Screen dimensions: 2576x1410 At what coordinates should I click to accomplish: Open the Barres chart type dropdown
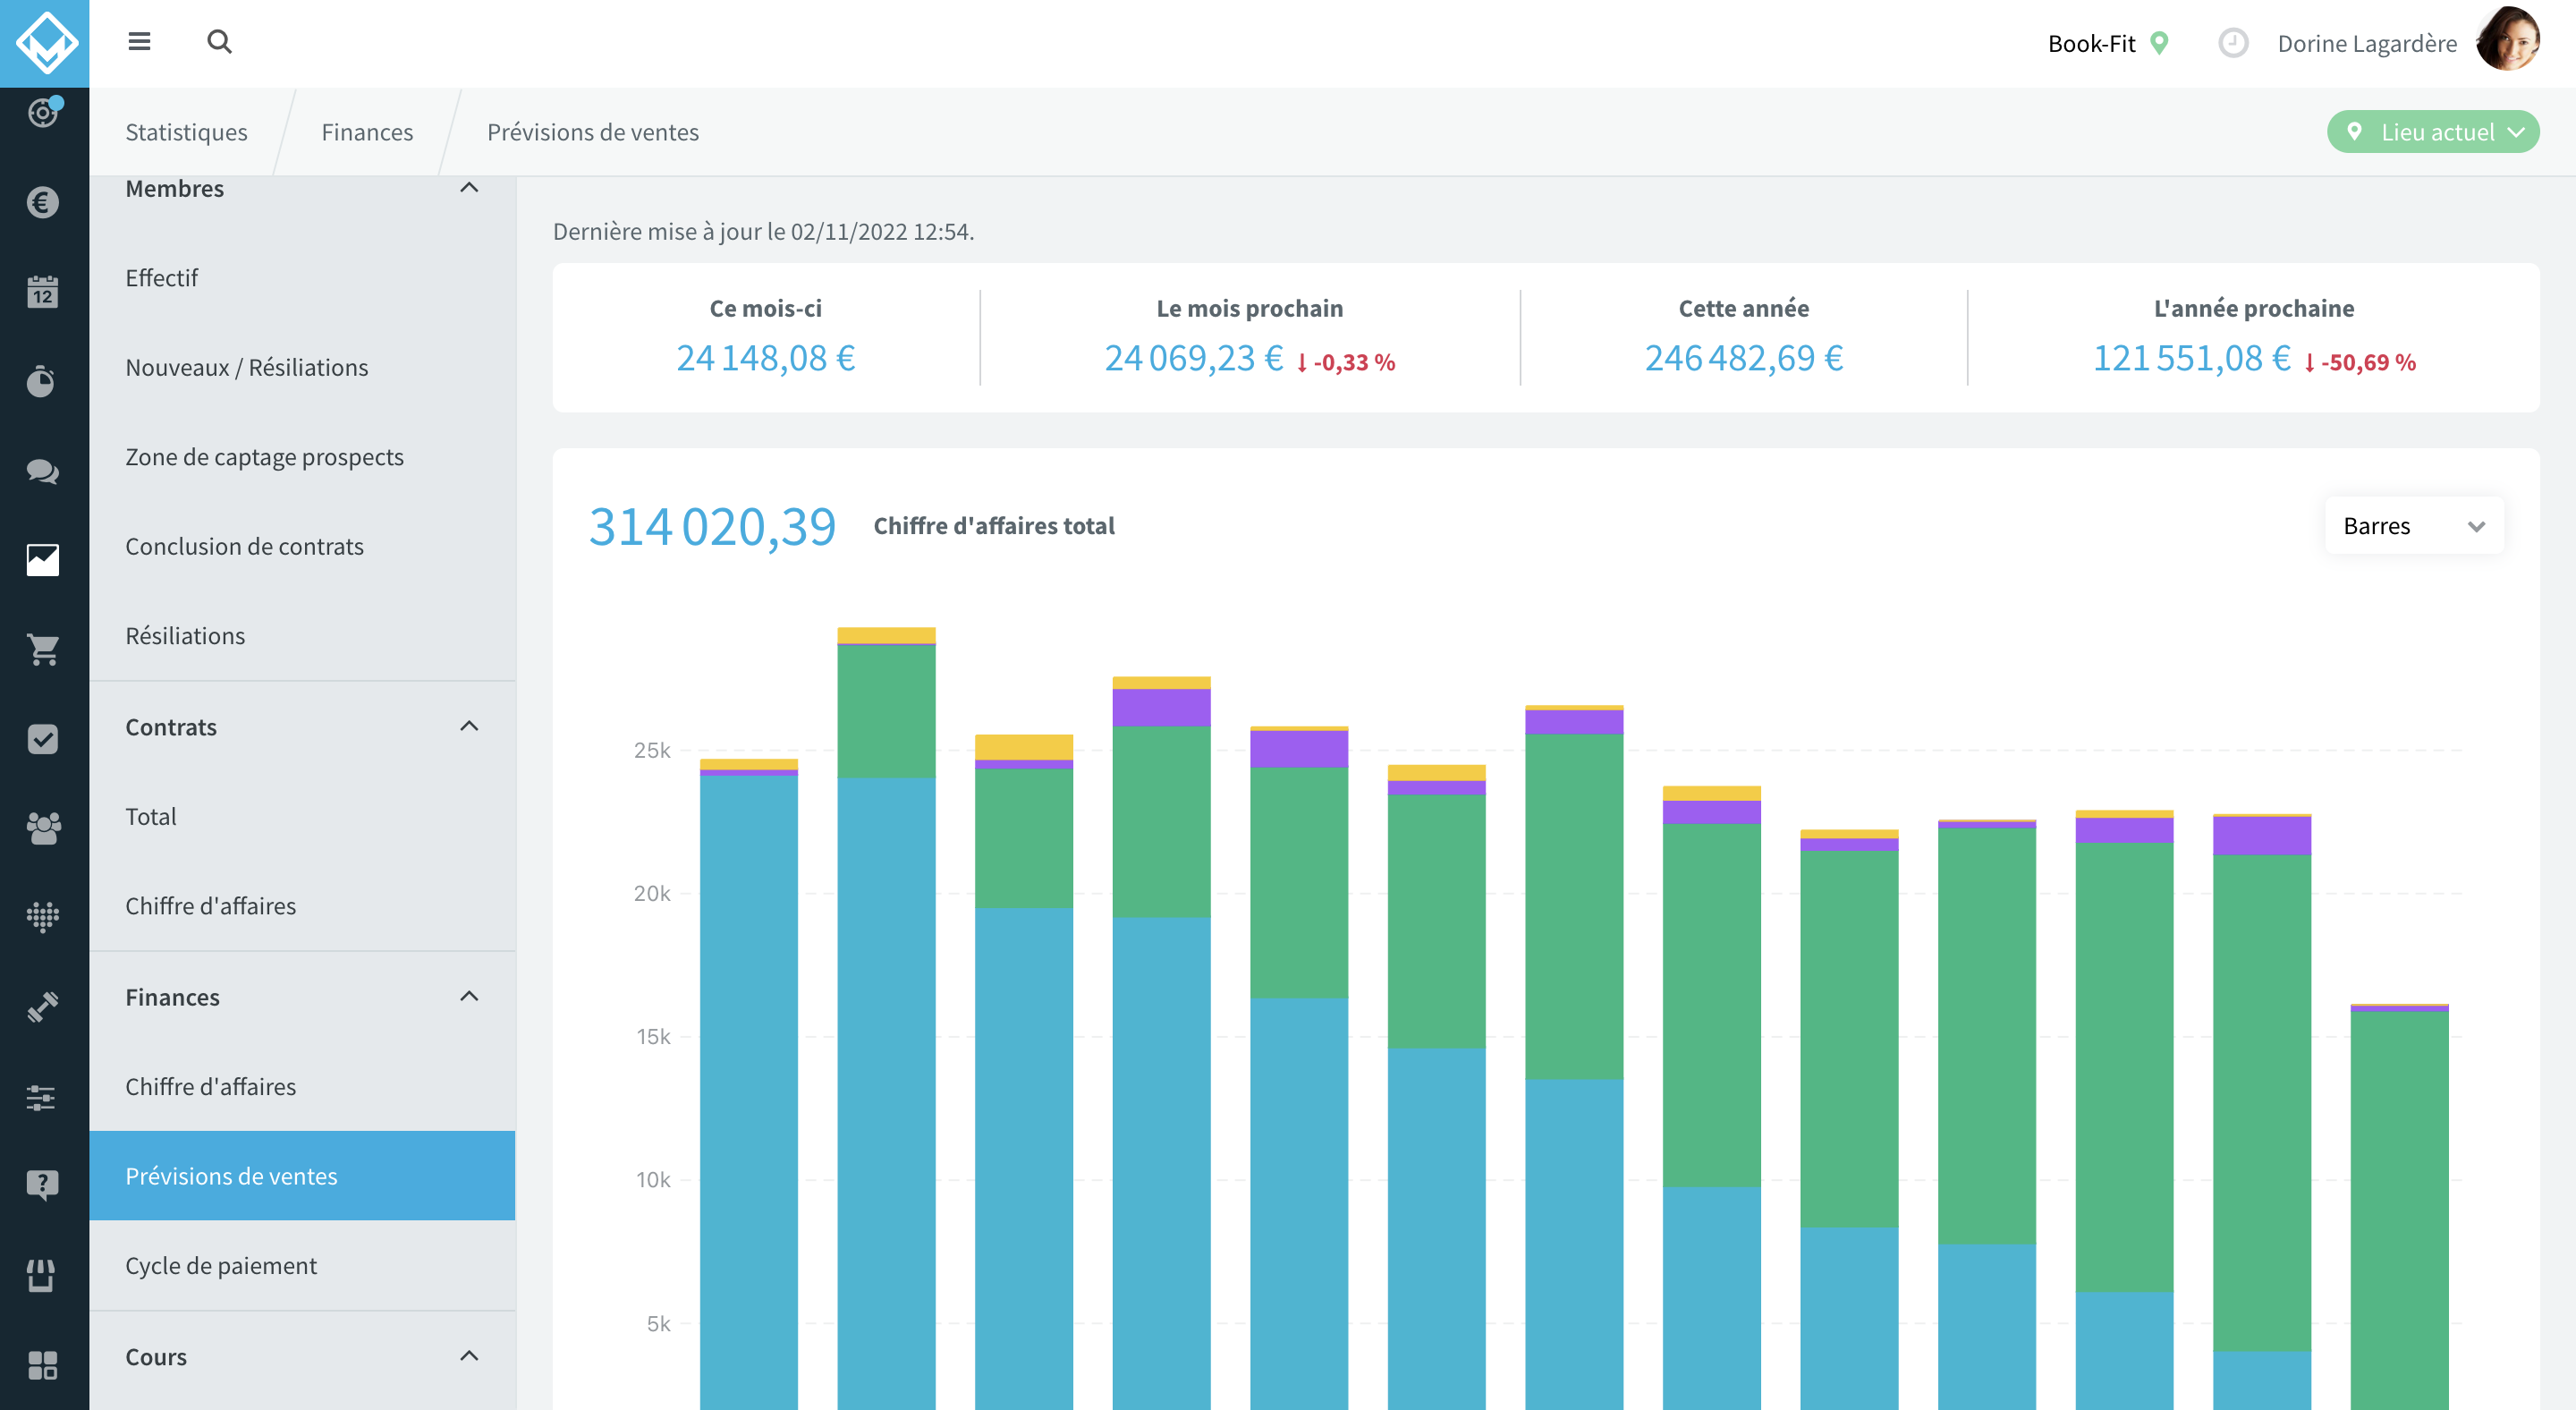[x=2414, y=526]
